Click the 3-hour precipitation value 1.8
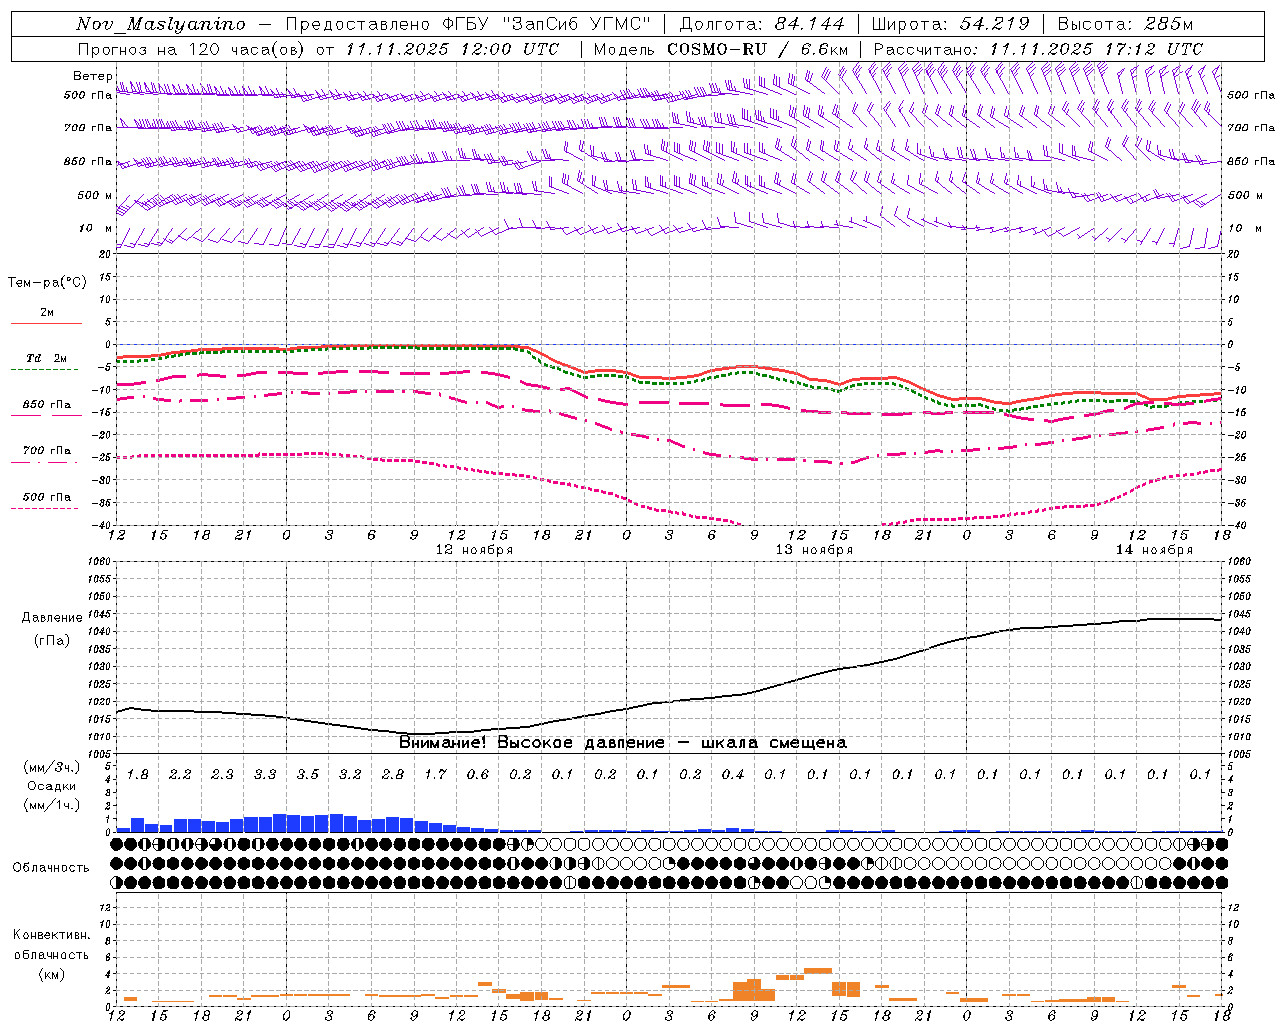 point(138,775)
